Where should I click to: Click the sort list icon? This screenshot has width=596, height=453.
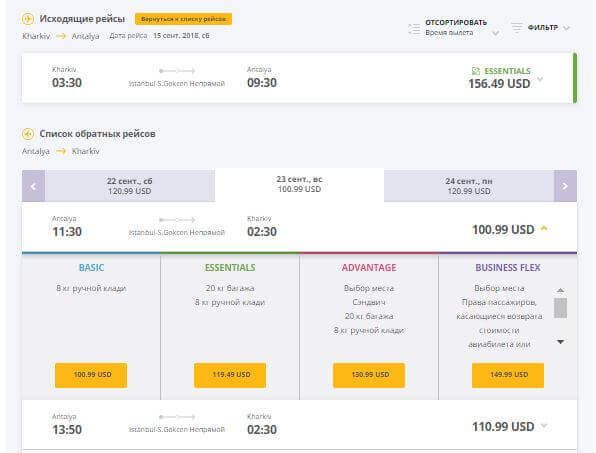[414, 29]
